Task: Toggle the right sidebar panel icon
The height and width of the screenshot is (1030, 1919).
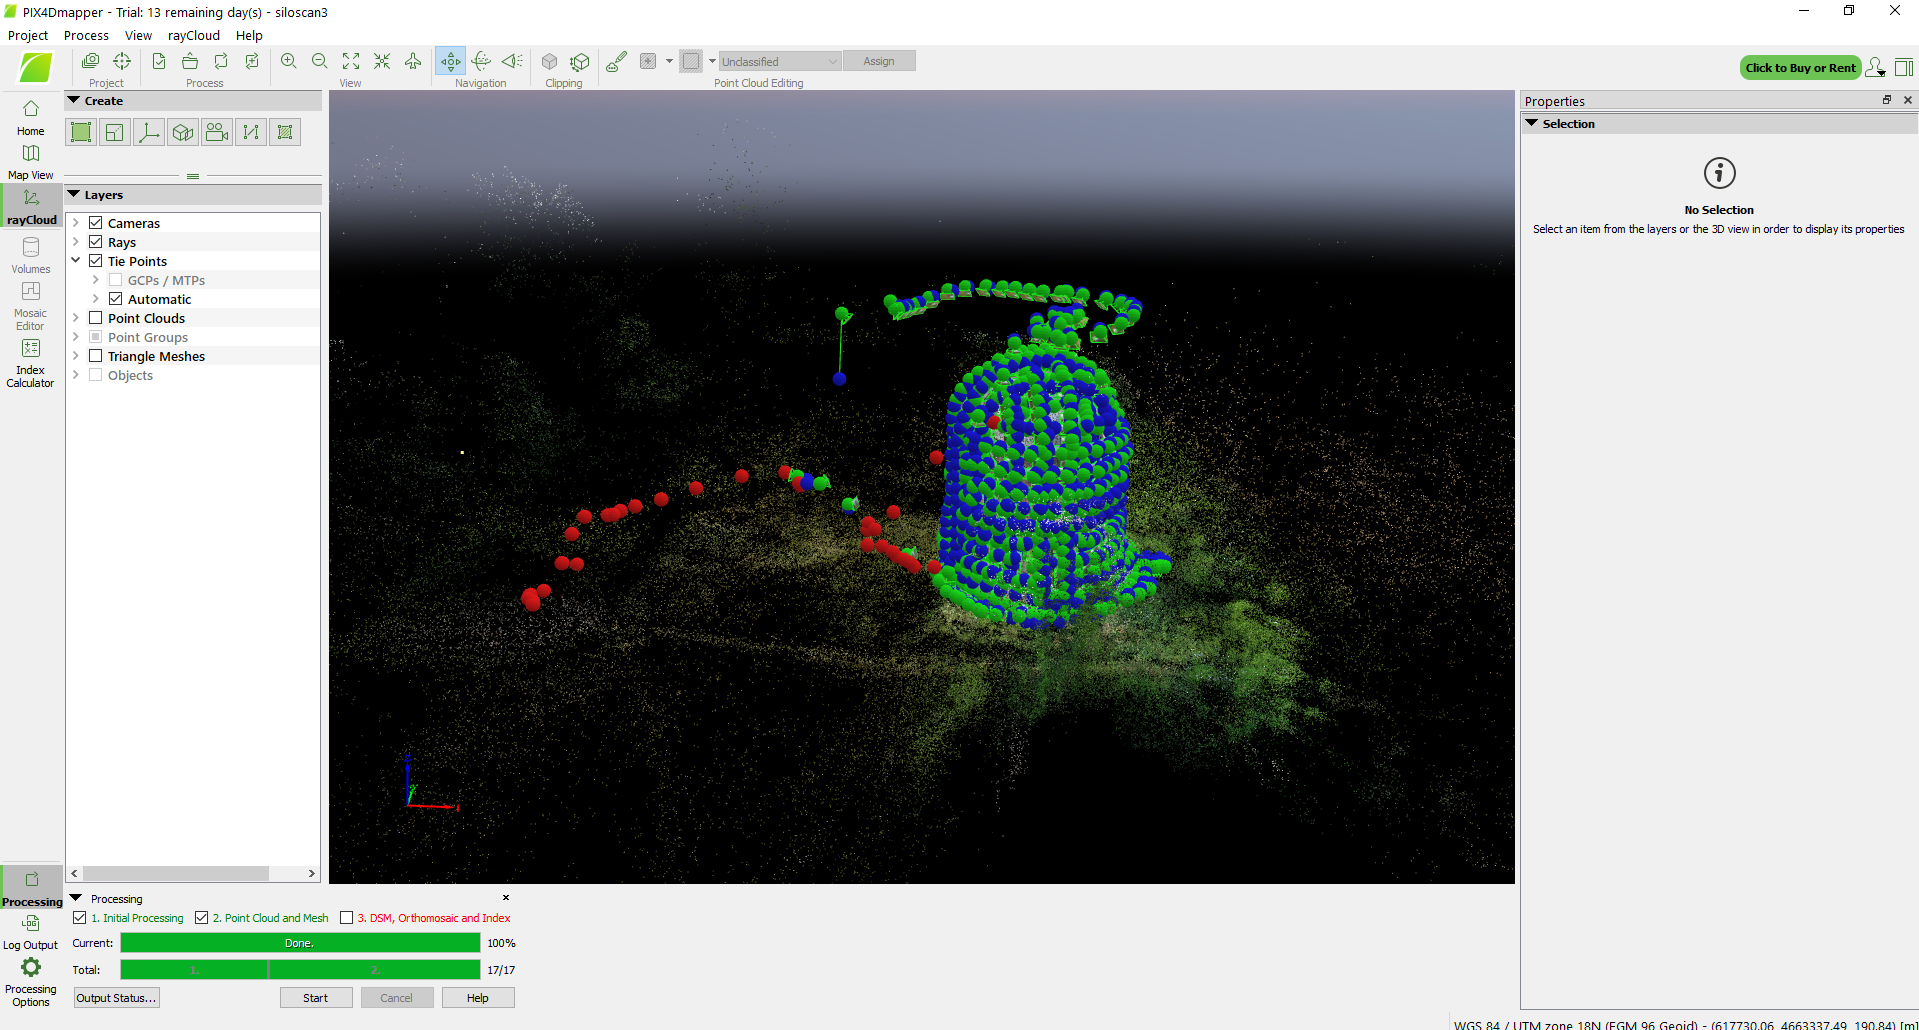Action: coord(1904,67)
